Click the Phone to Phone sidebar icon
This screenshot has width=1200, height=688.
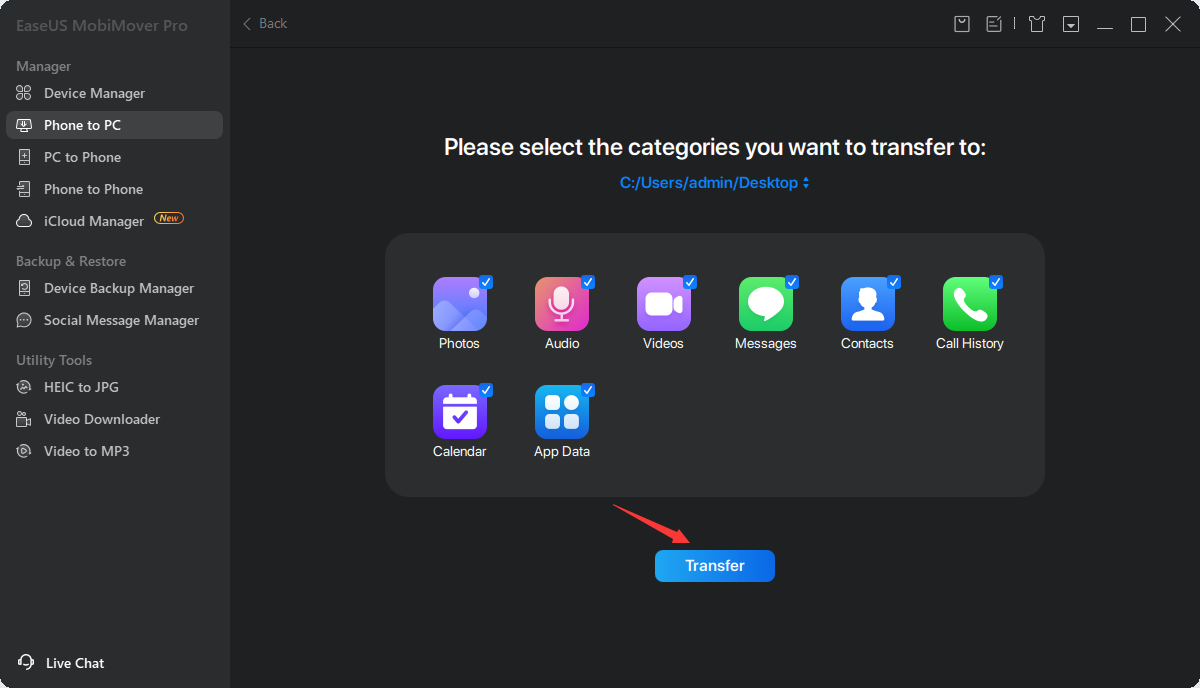(x=24, y=189)
